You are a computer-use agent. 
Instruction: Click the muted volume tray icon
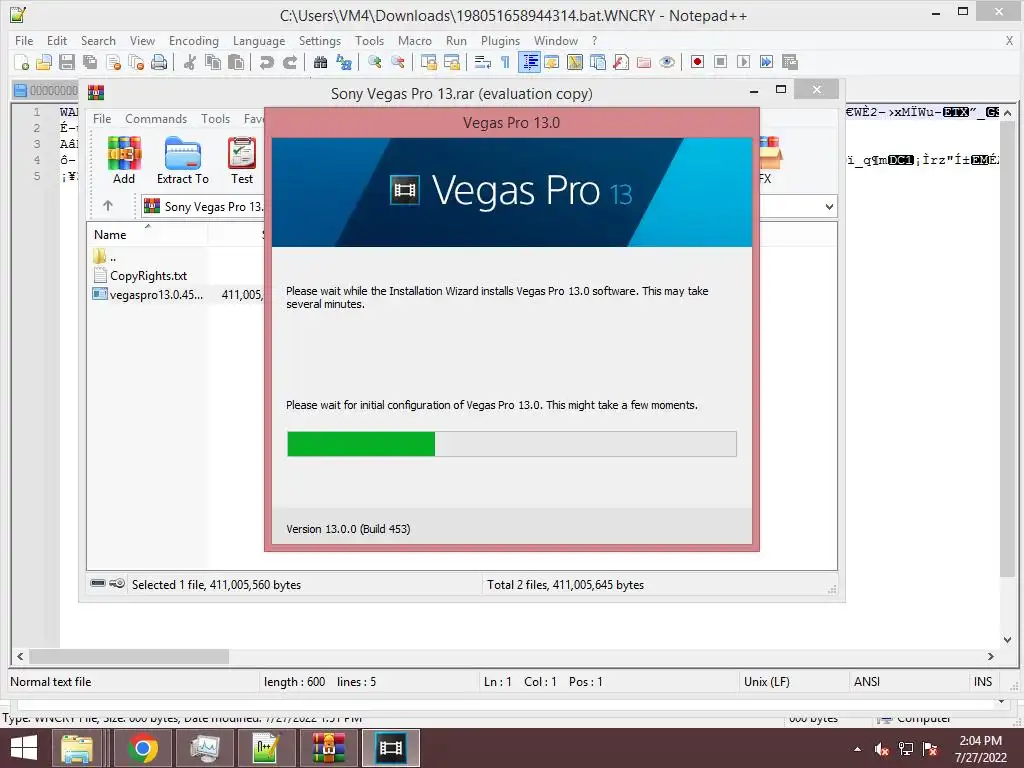[x=882, y=749]
